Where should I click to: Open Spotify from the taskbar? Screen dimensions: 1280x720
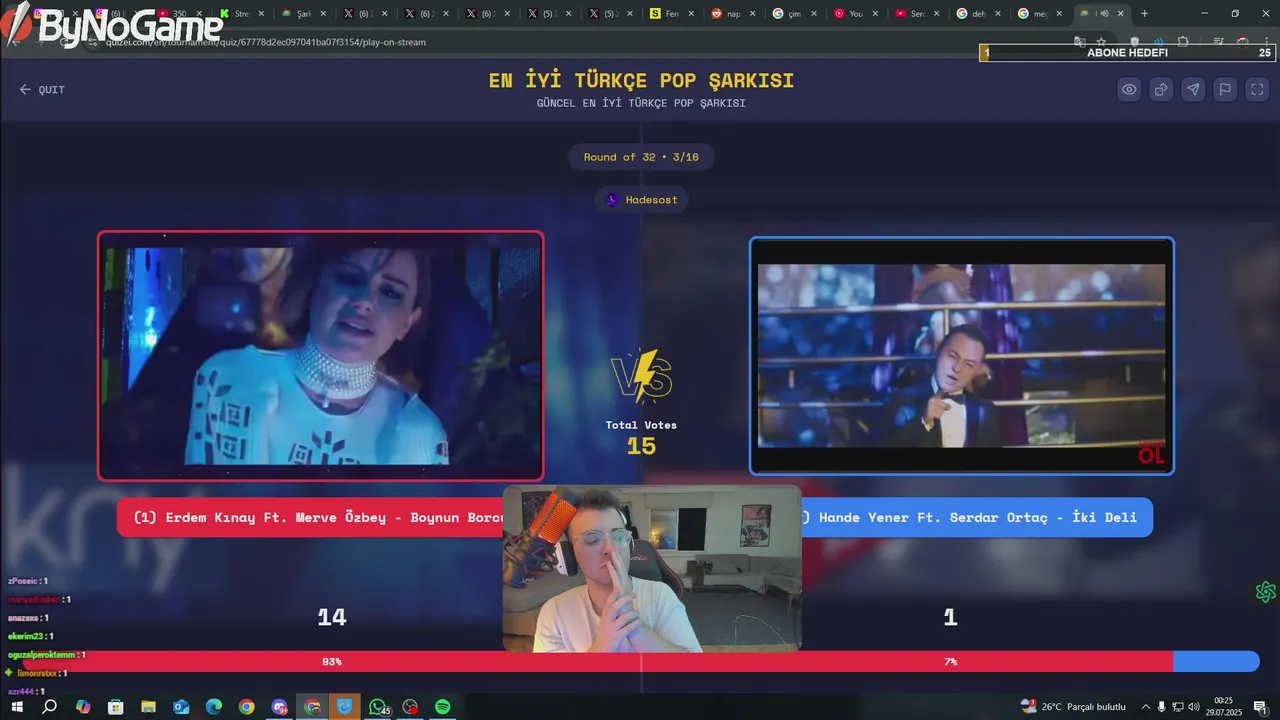click(x=442, y=707)
